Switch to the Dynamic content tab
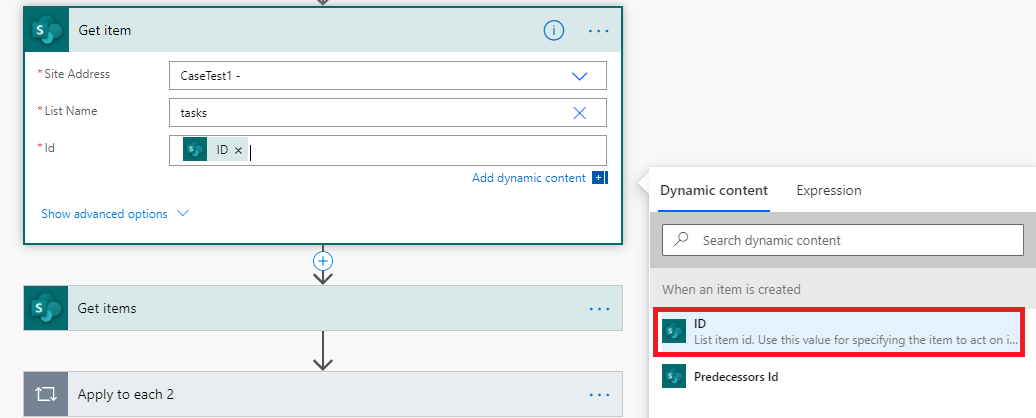Image resolution: width=1036 pixels, height=418 pixels. pos(714,191)
